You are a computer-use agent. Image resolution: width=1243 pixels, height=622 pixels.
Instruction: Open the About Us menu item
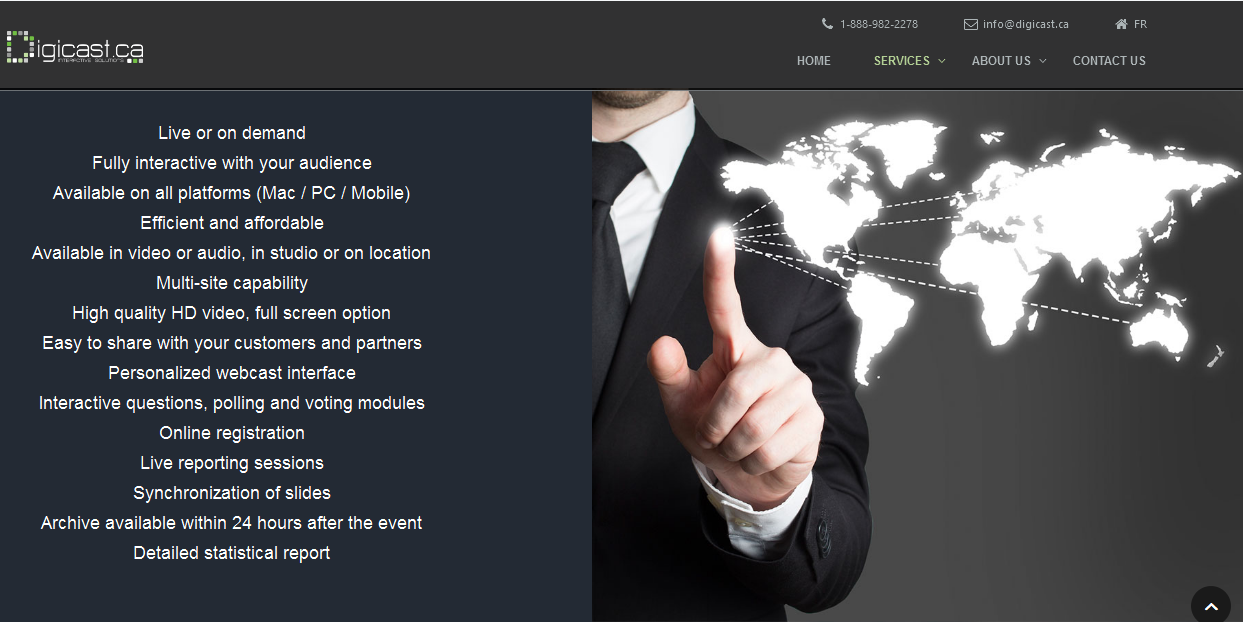coord(1000,61)
